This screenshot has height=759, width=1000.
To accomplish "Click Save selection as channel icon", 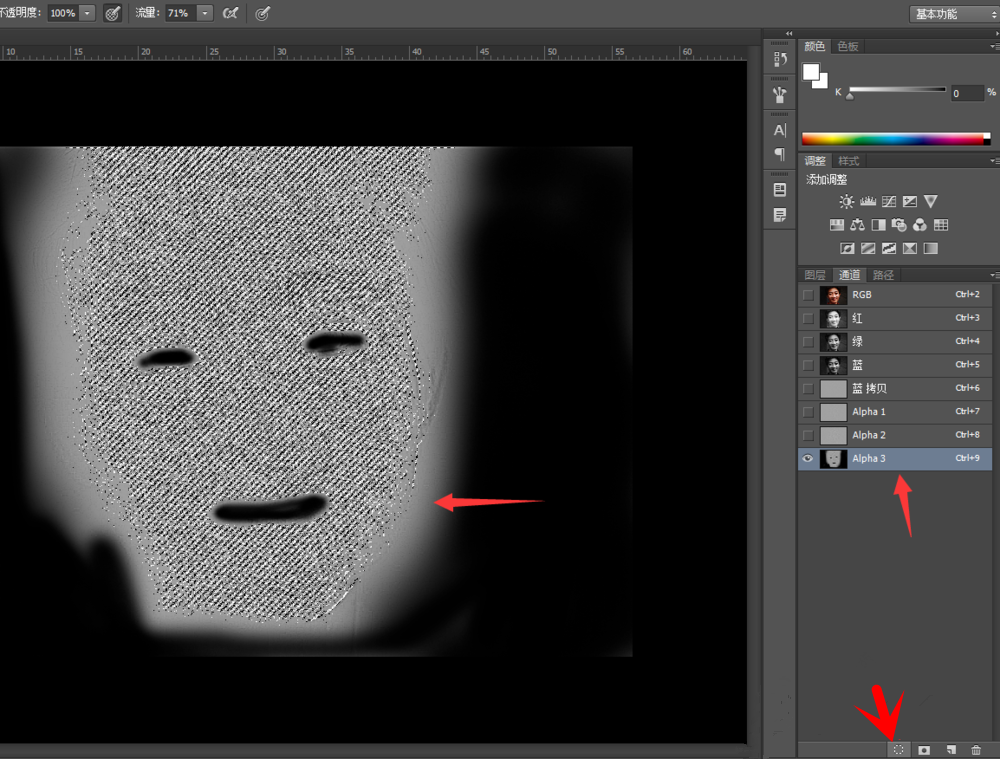I will pos(924,749).
